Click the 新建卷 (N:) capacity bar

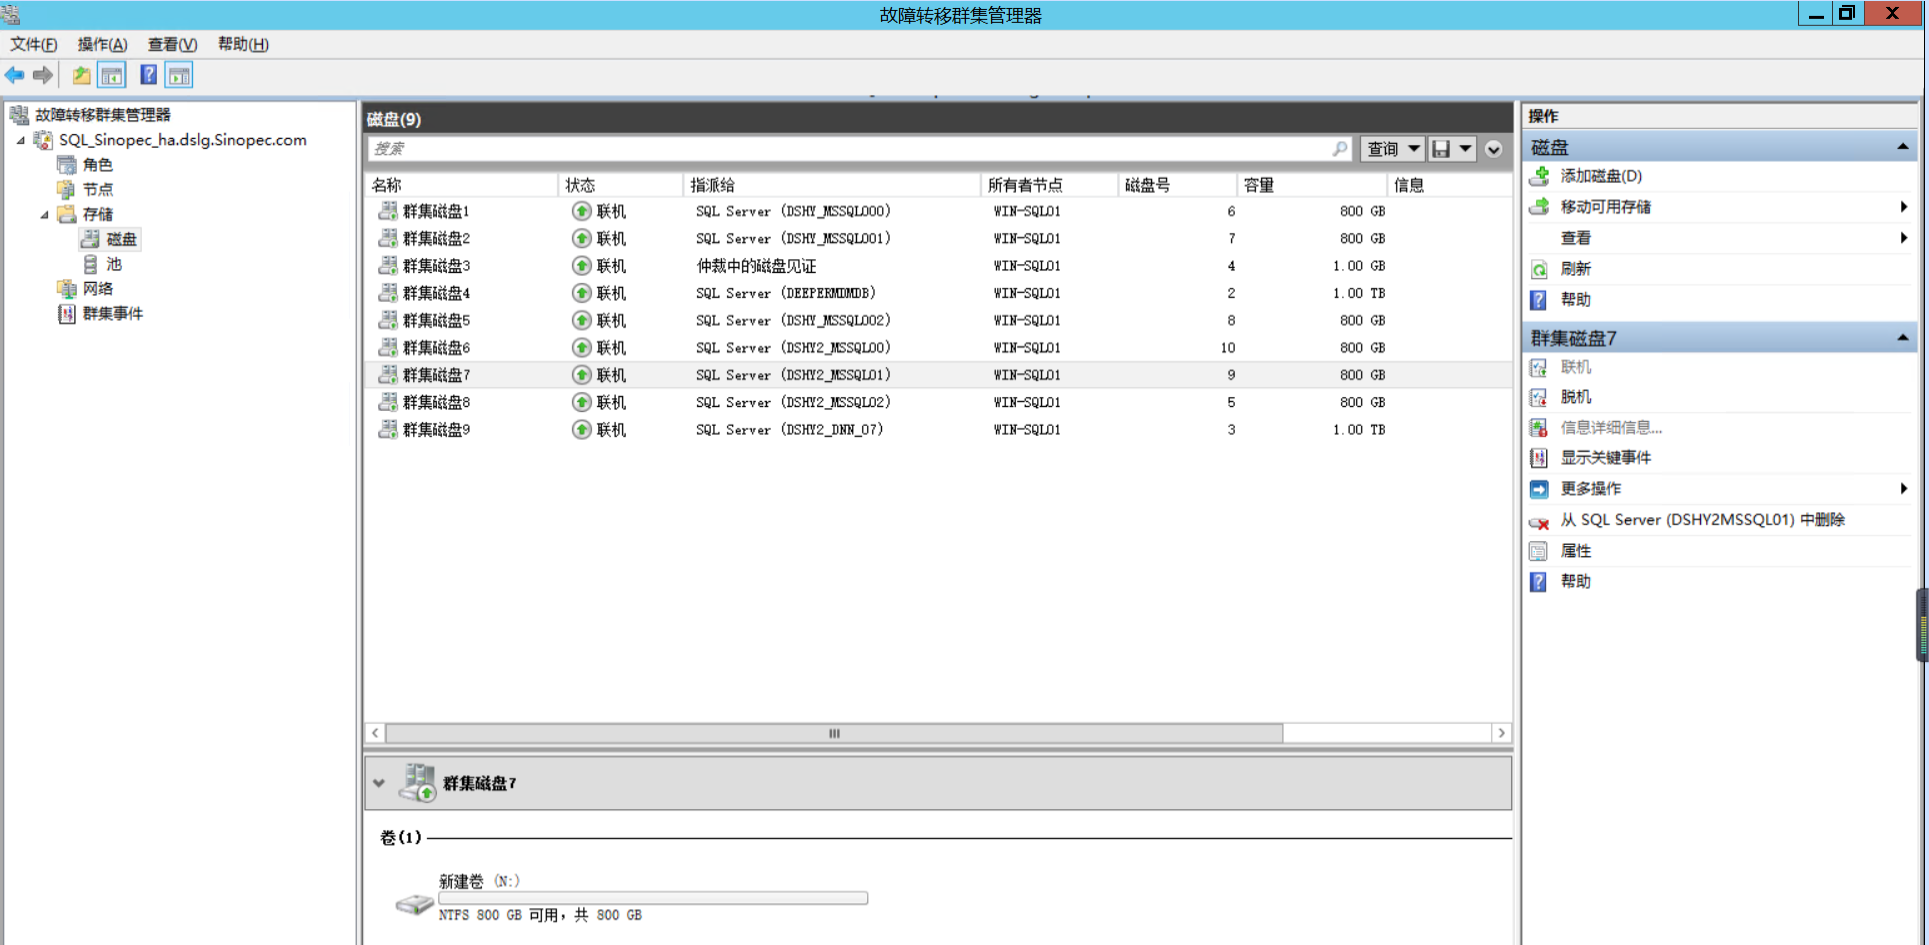pyautogui.click(x=653, y=898)
